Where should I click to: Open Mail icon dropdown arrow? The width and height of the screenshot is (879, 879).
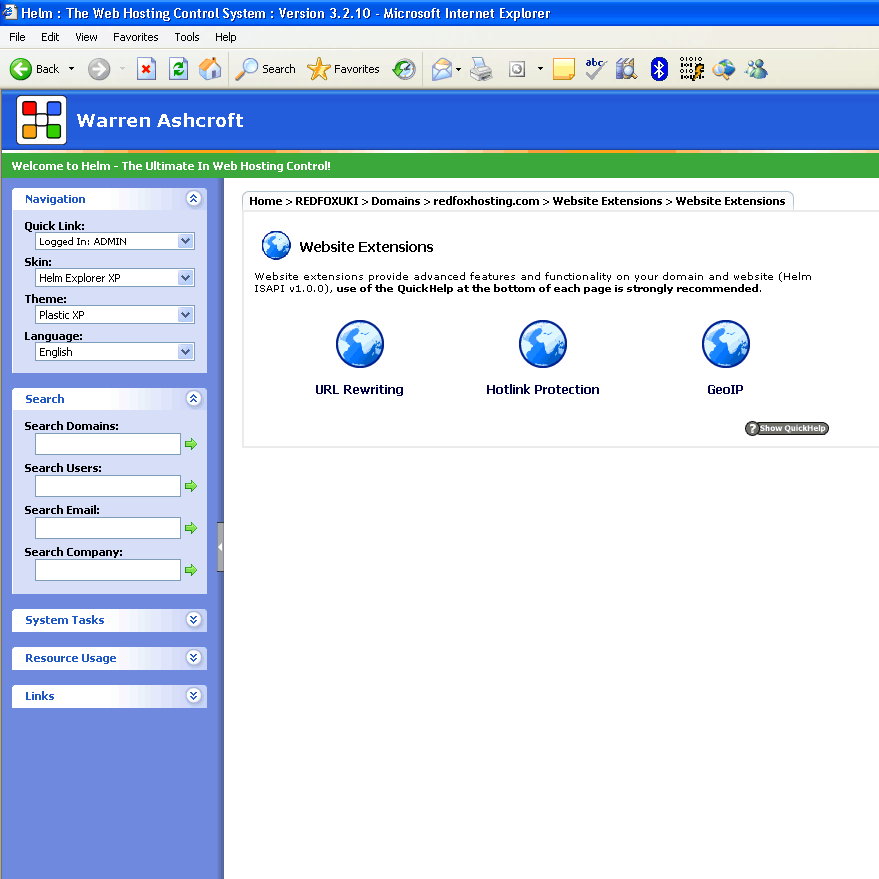point(459,70)
